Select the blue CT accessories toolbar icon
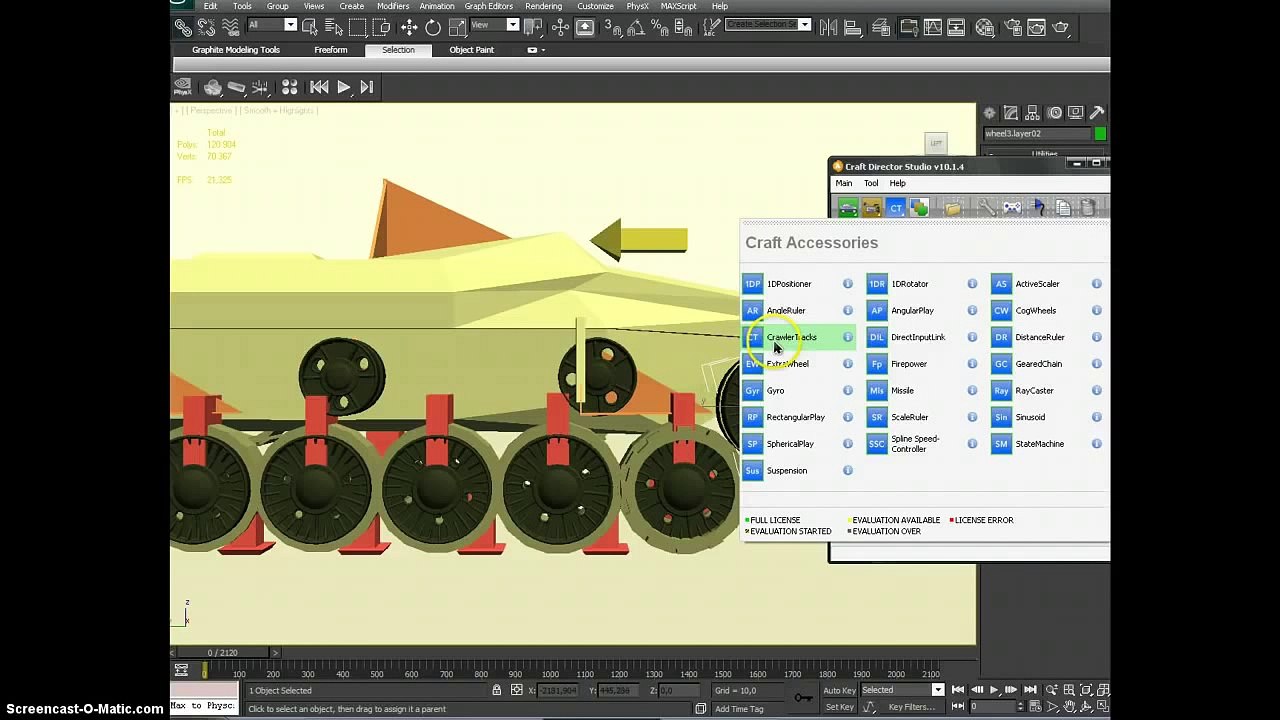The width and height of the screenshot is (1280, 720). [896, 208]
